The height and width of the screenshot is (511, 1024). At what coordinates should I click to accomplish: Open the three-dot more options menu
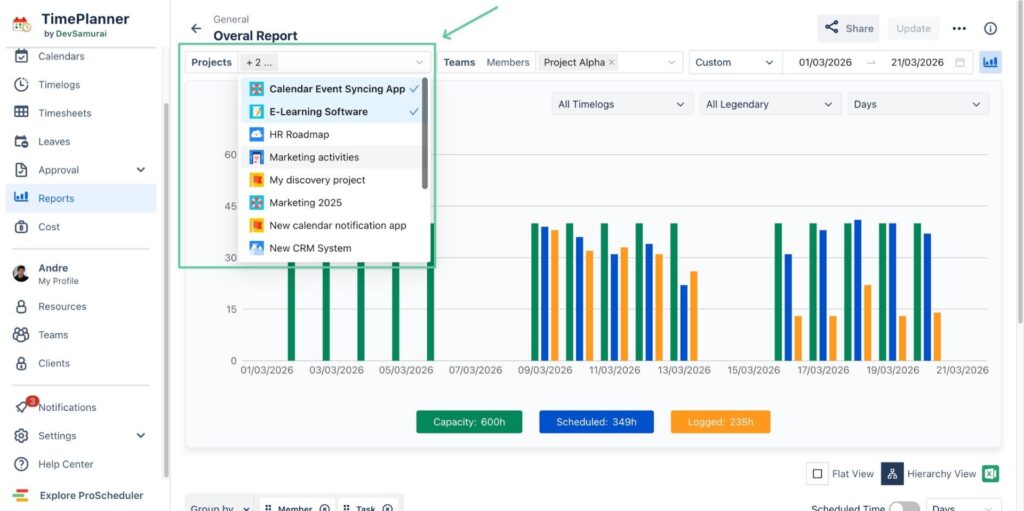959,28
